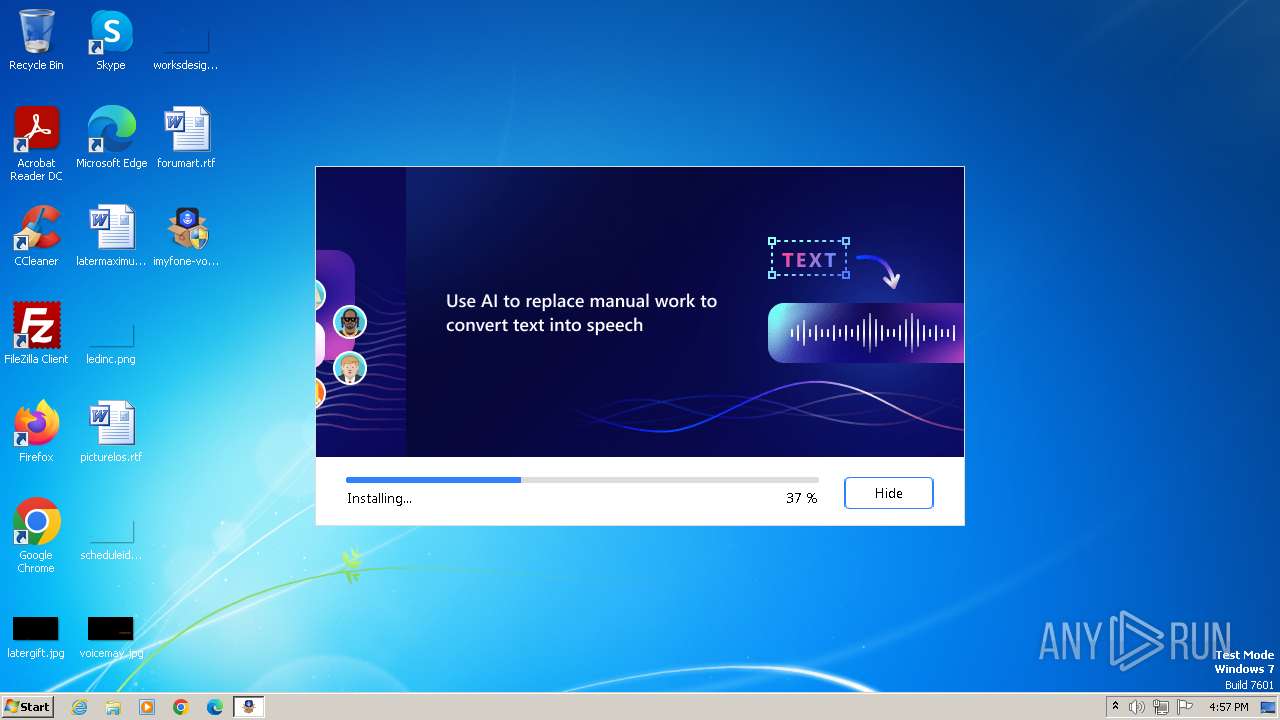1280x720 pixels.
Task: Open the picturelos.rtf document
Action: 111,432
